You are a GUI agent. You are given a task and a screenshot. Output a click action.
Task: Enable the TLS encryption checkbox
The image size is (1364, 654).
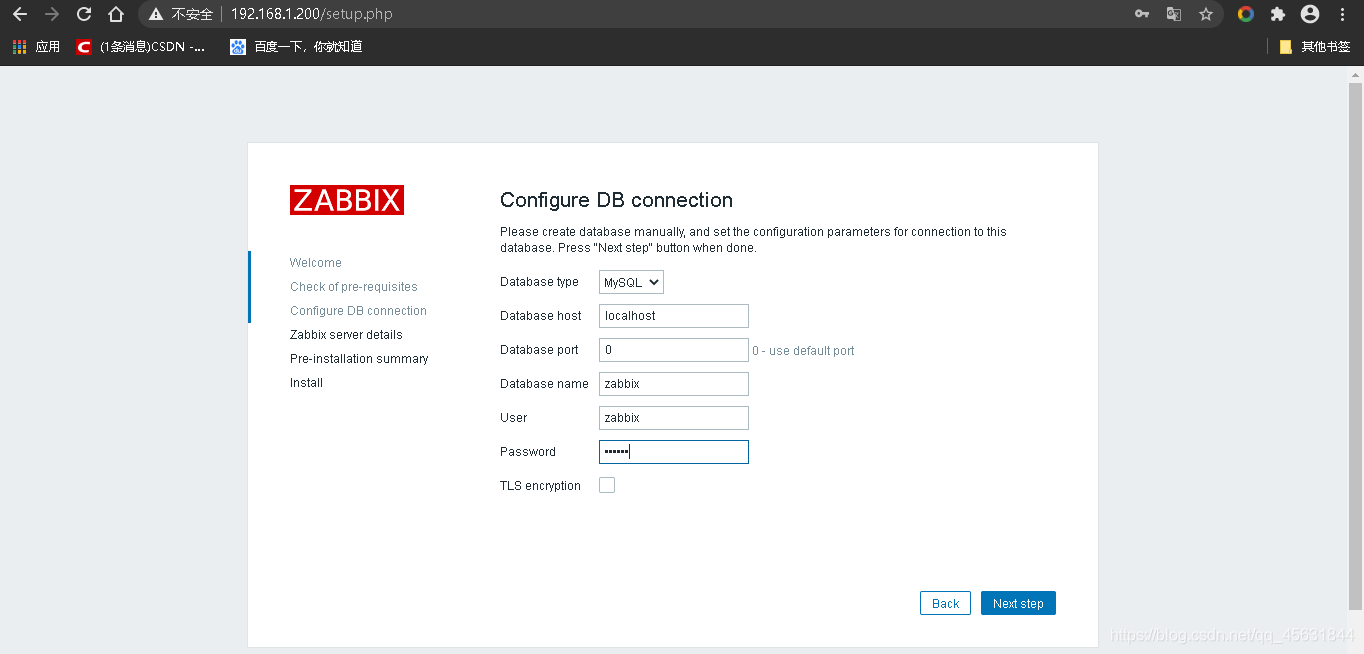coord(607,485)
